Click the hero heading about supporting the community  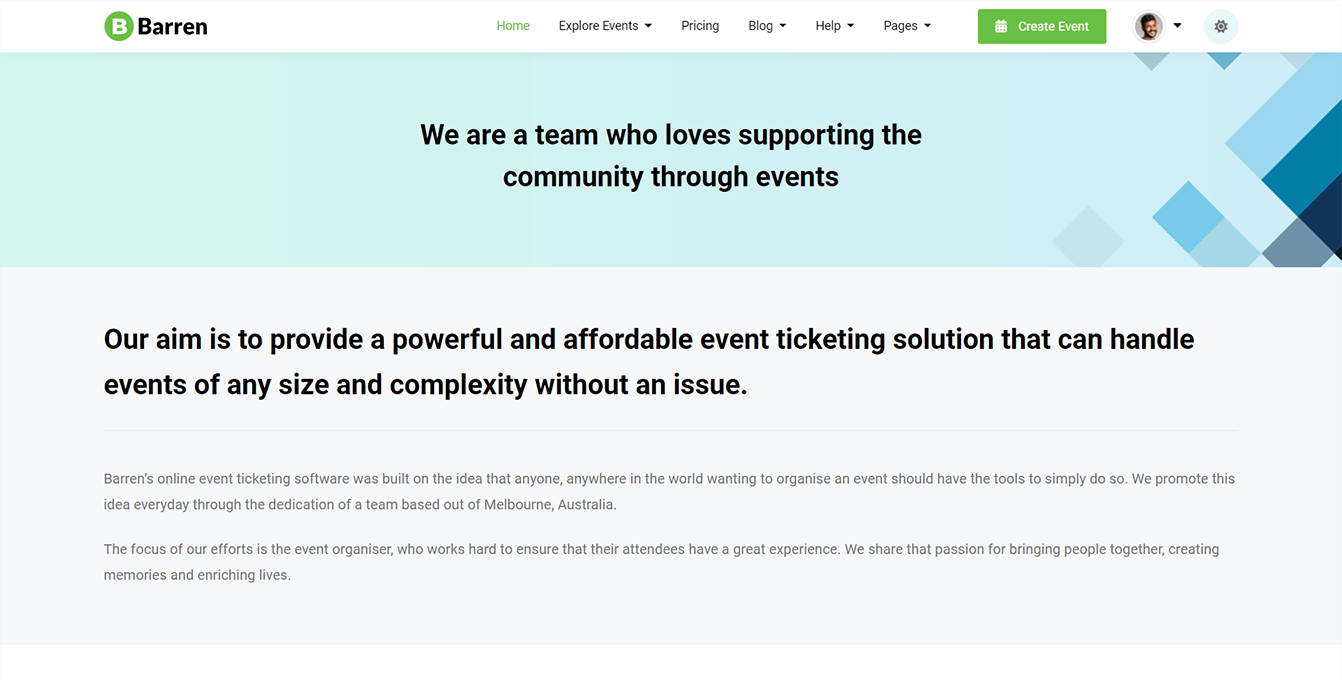point(670,155)
